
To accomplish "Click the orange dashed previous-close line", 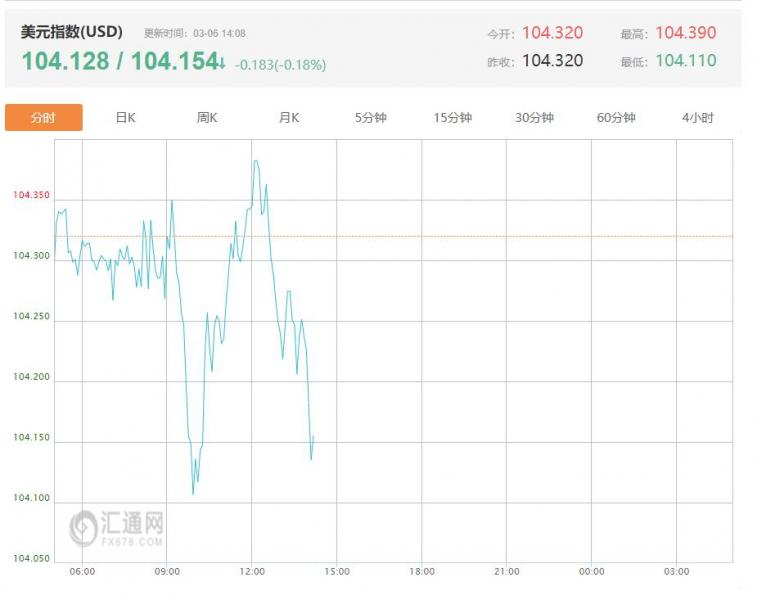I will click(500, 237).
